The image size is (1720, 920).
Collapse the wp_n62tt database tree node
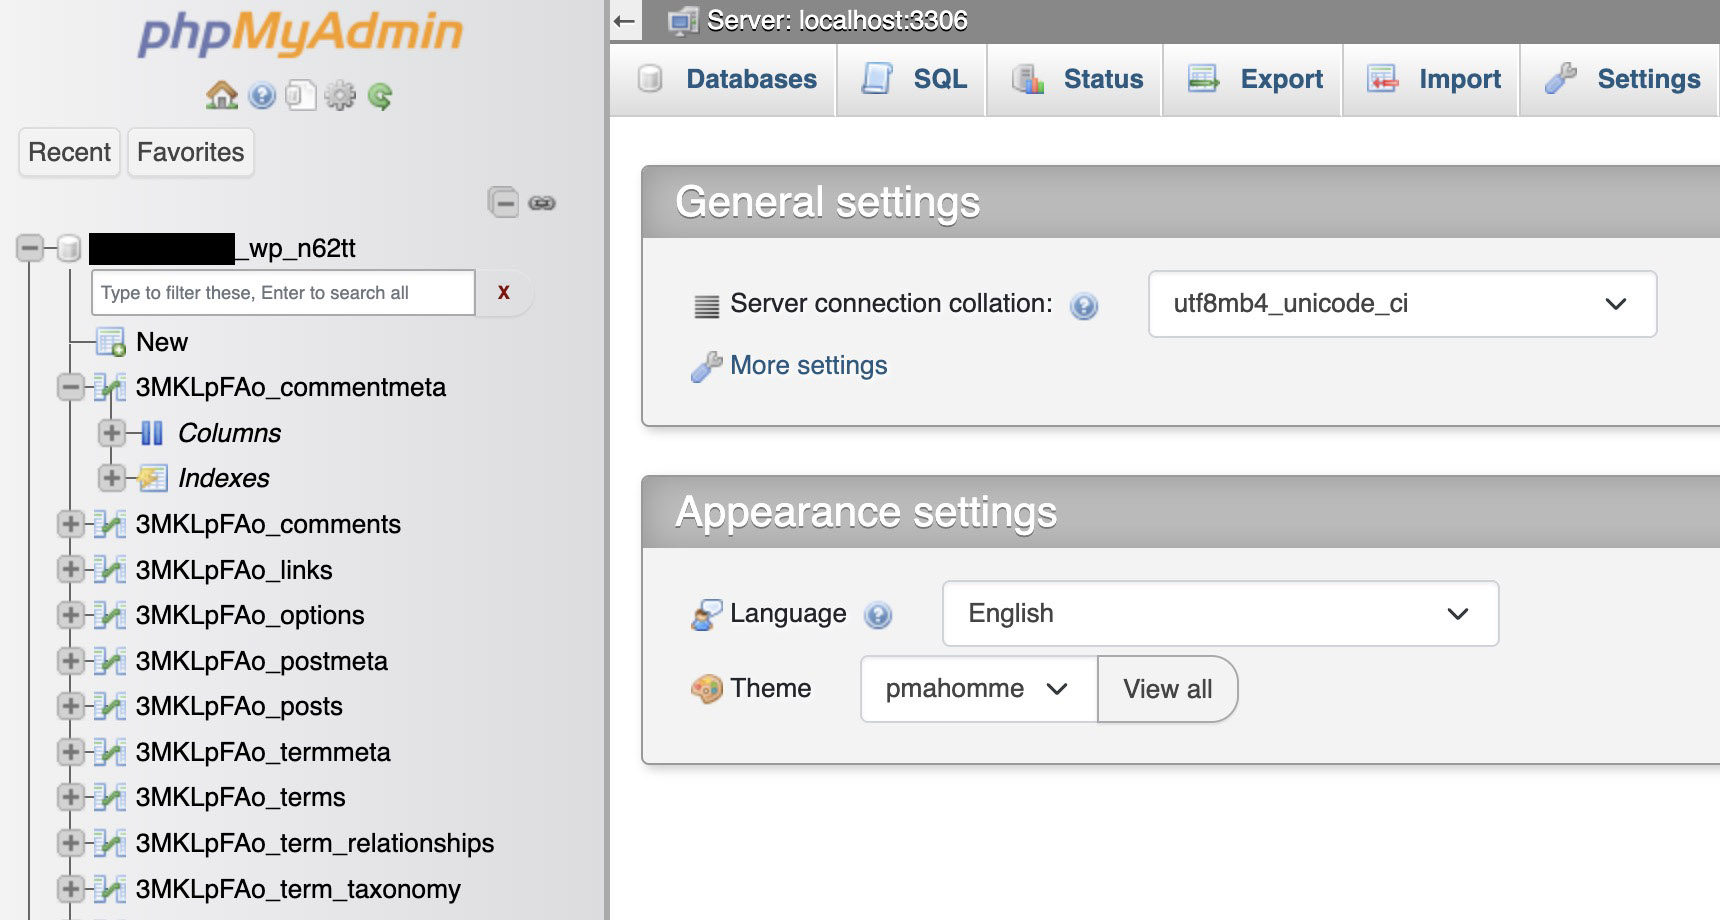(x=30, y=248)
